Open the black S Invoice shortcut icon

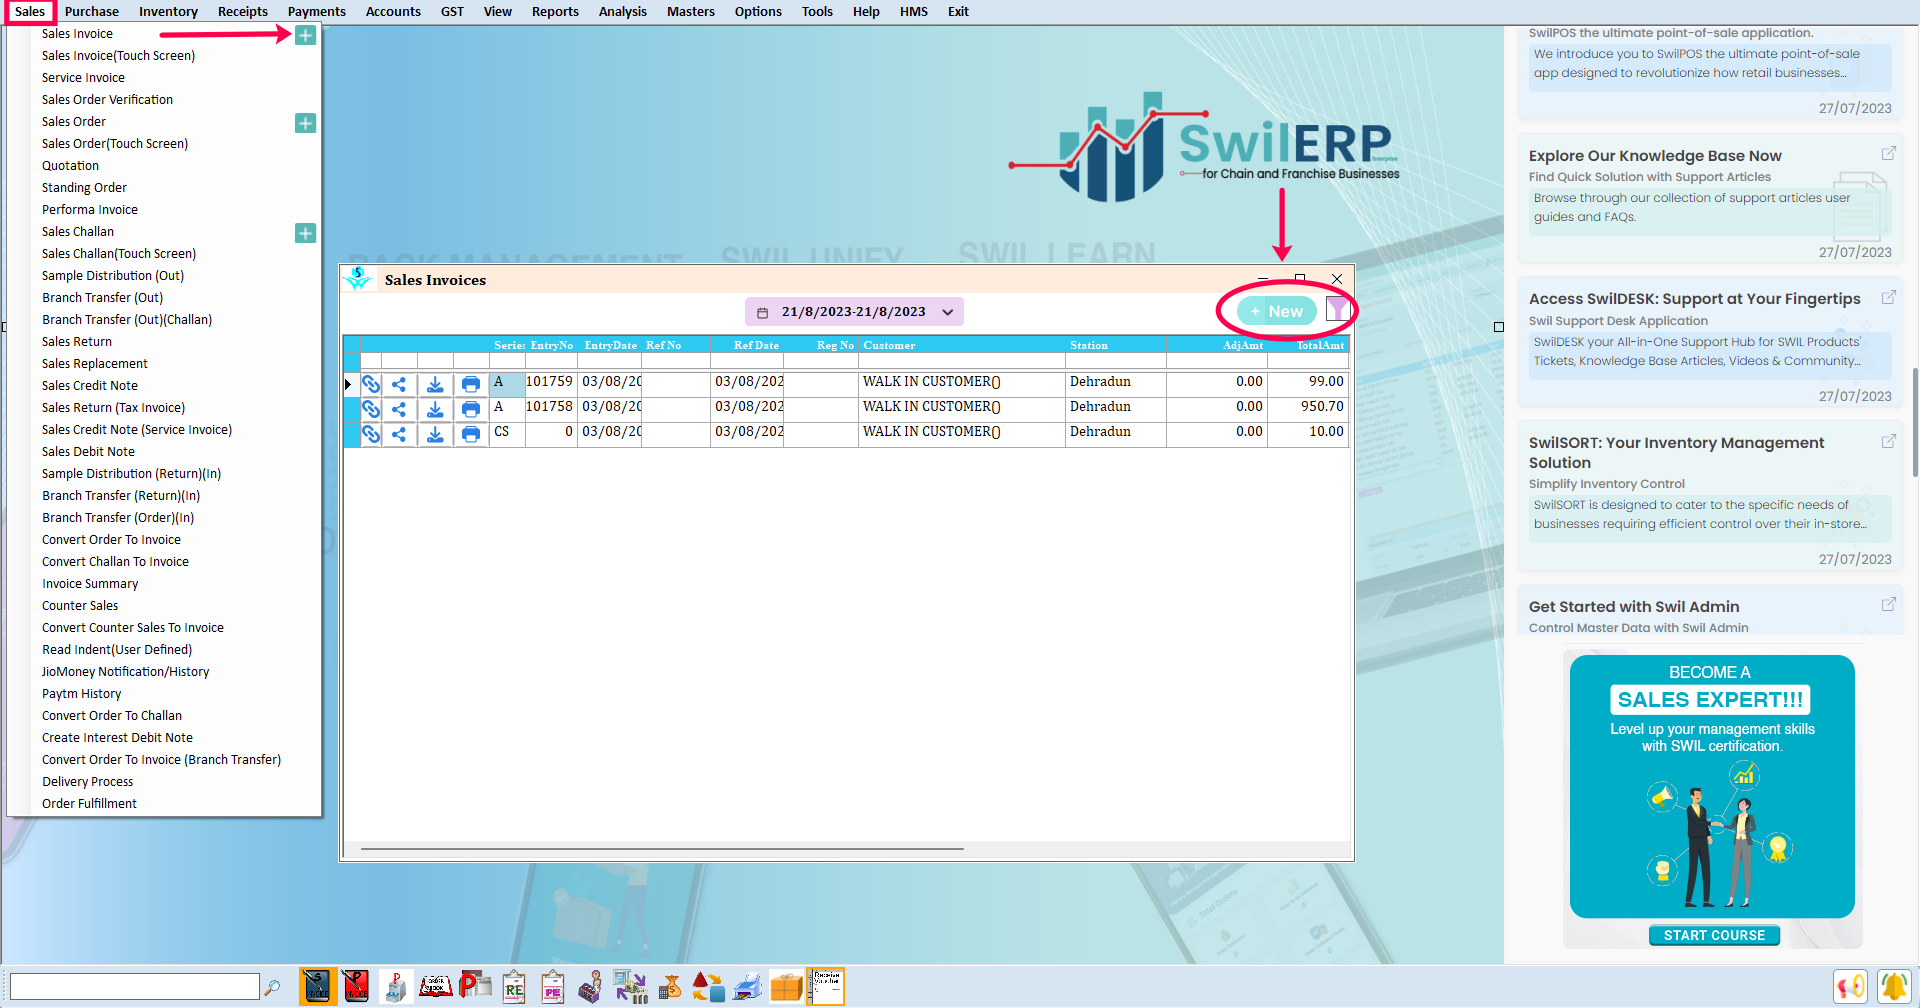(x=317, y=986)
